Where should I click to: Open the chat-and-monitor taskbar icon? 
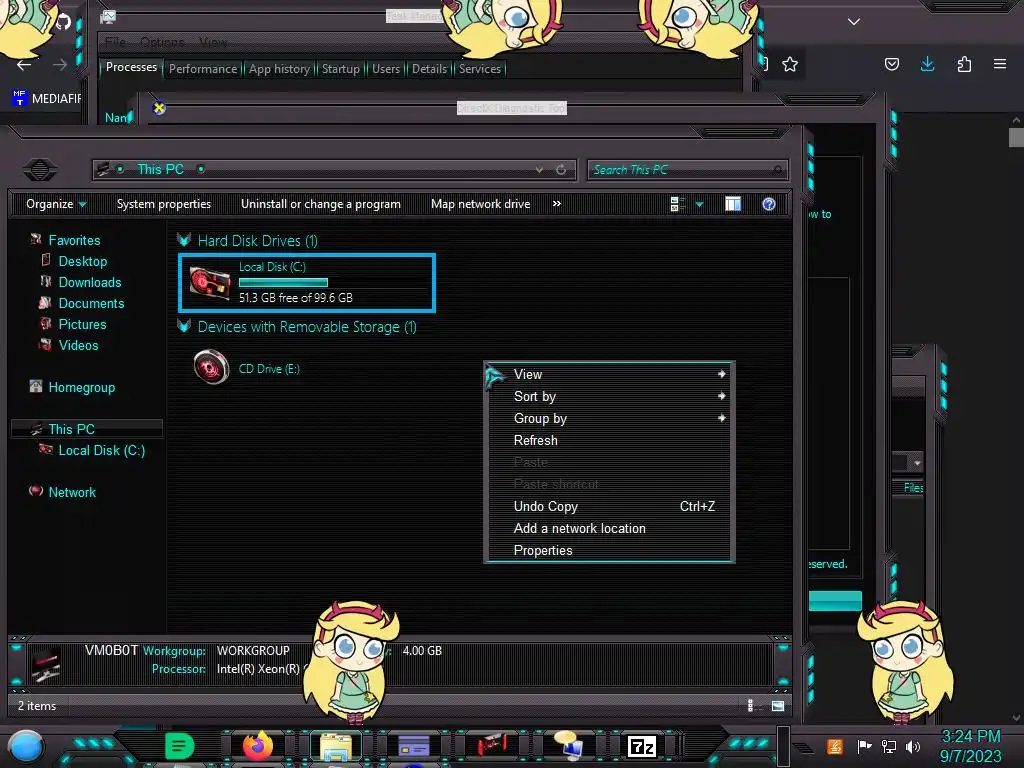coord(568,746)
